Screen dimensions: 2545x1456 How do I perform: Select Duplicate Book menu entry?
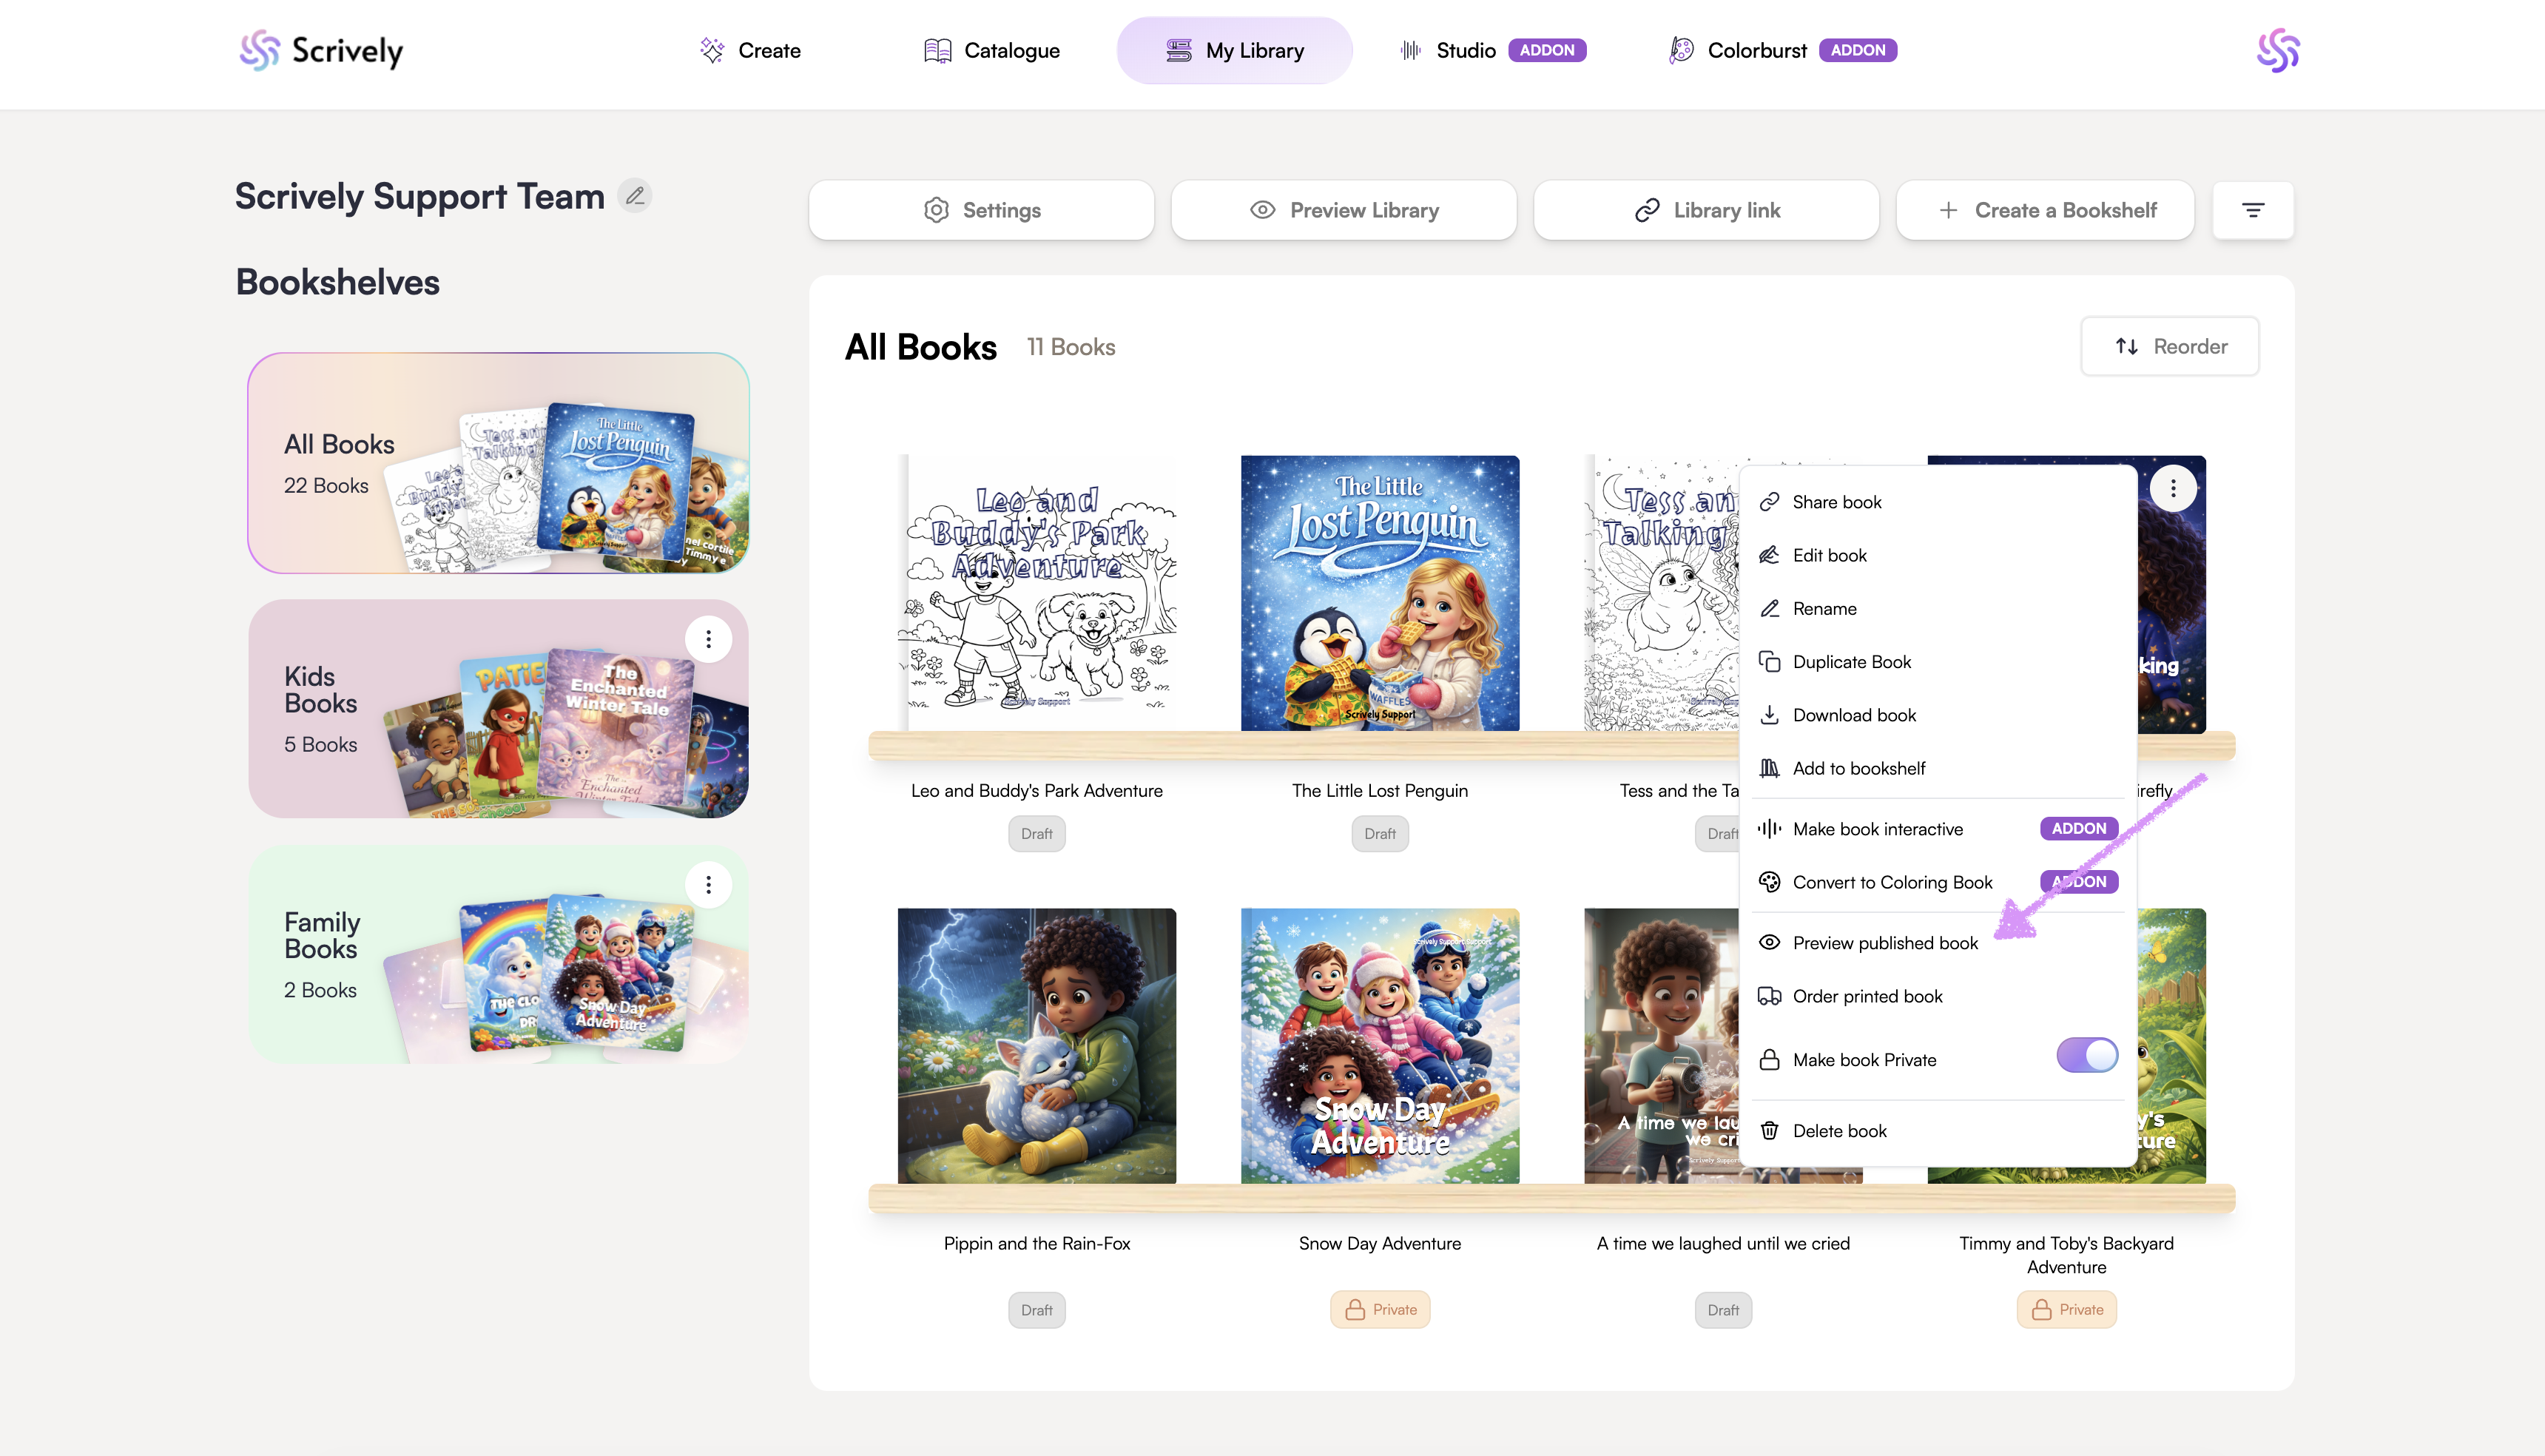(x=1851, y=662)
